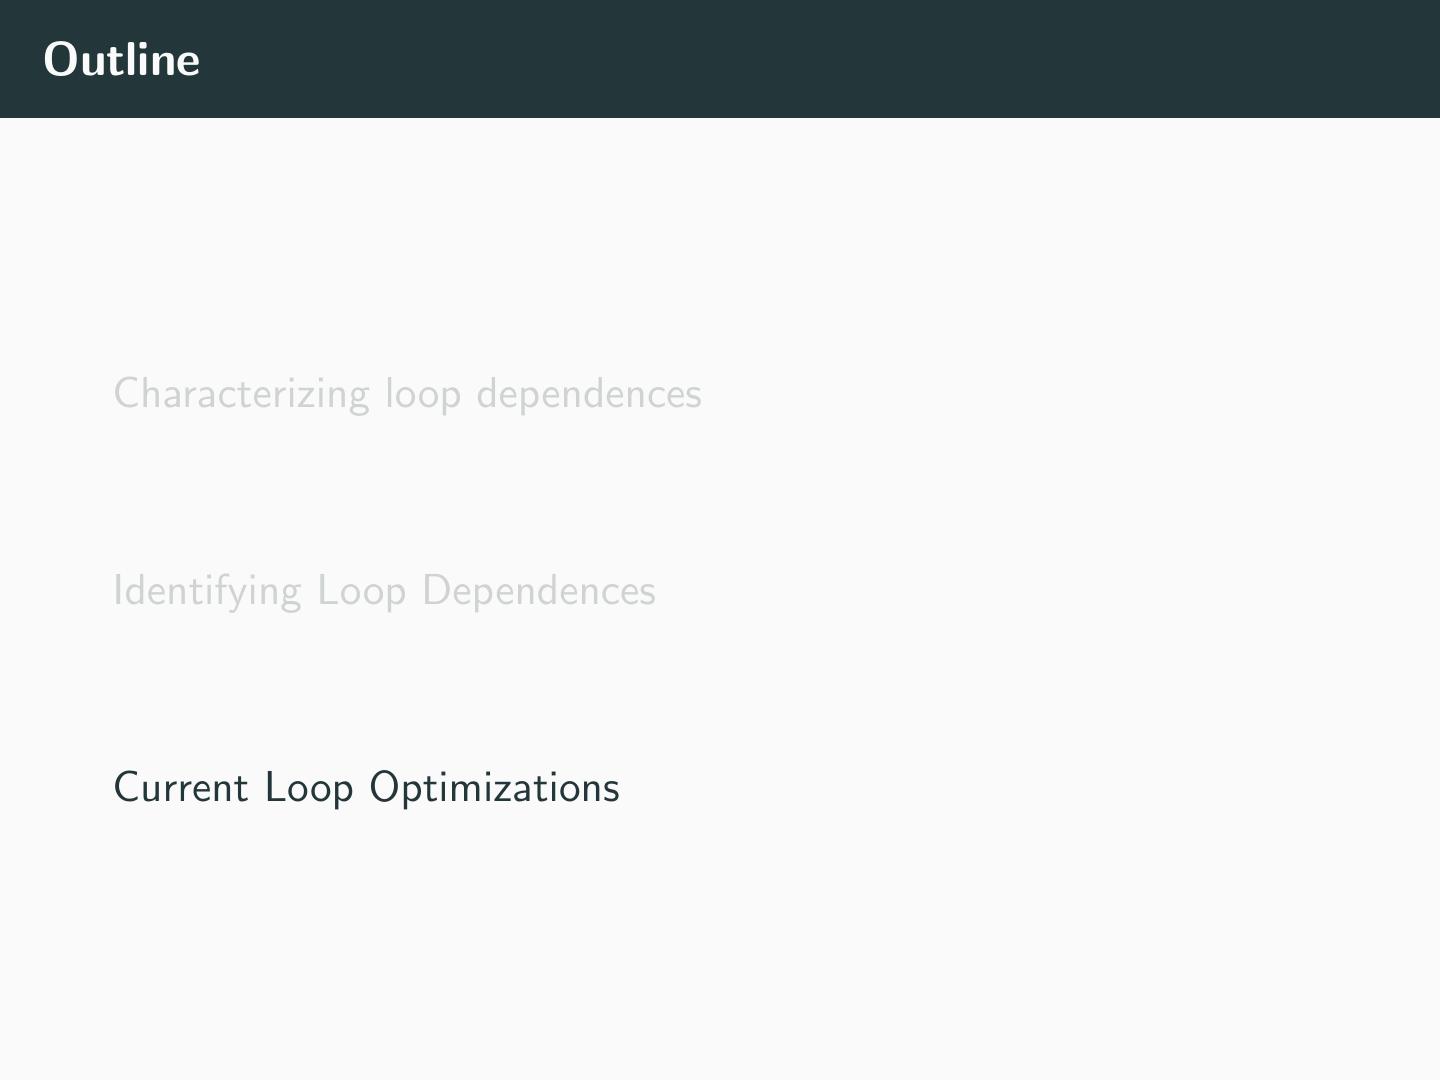Go to Current Loop Optimizations section

point(366,788)
